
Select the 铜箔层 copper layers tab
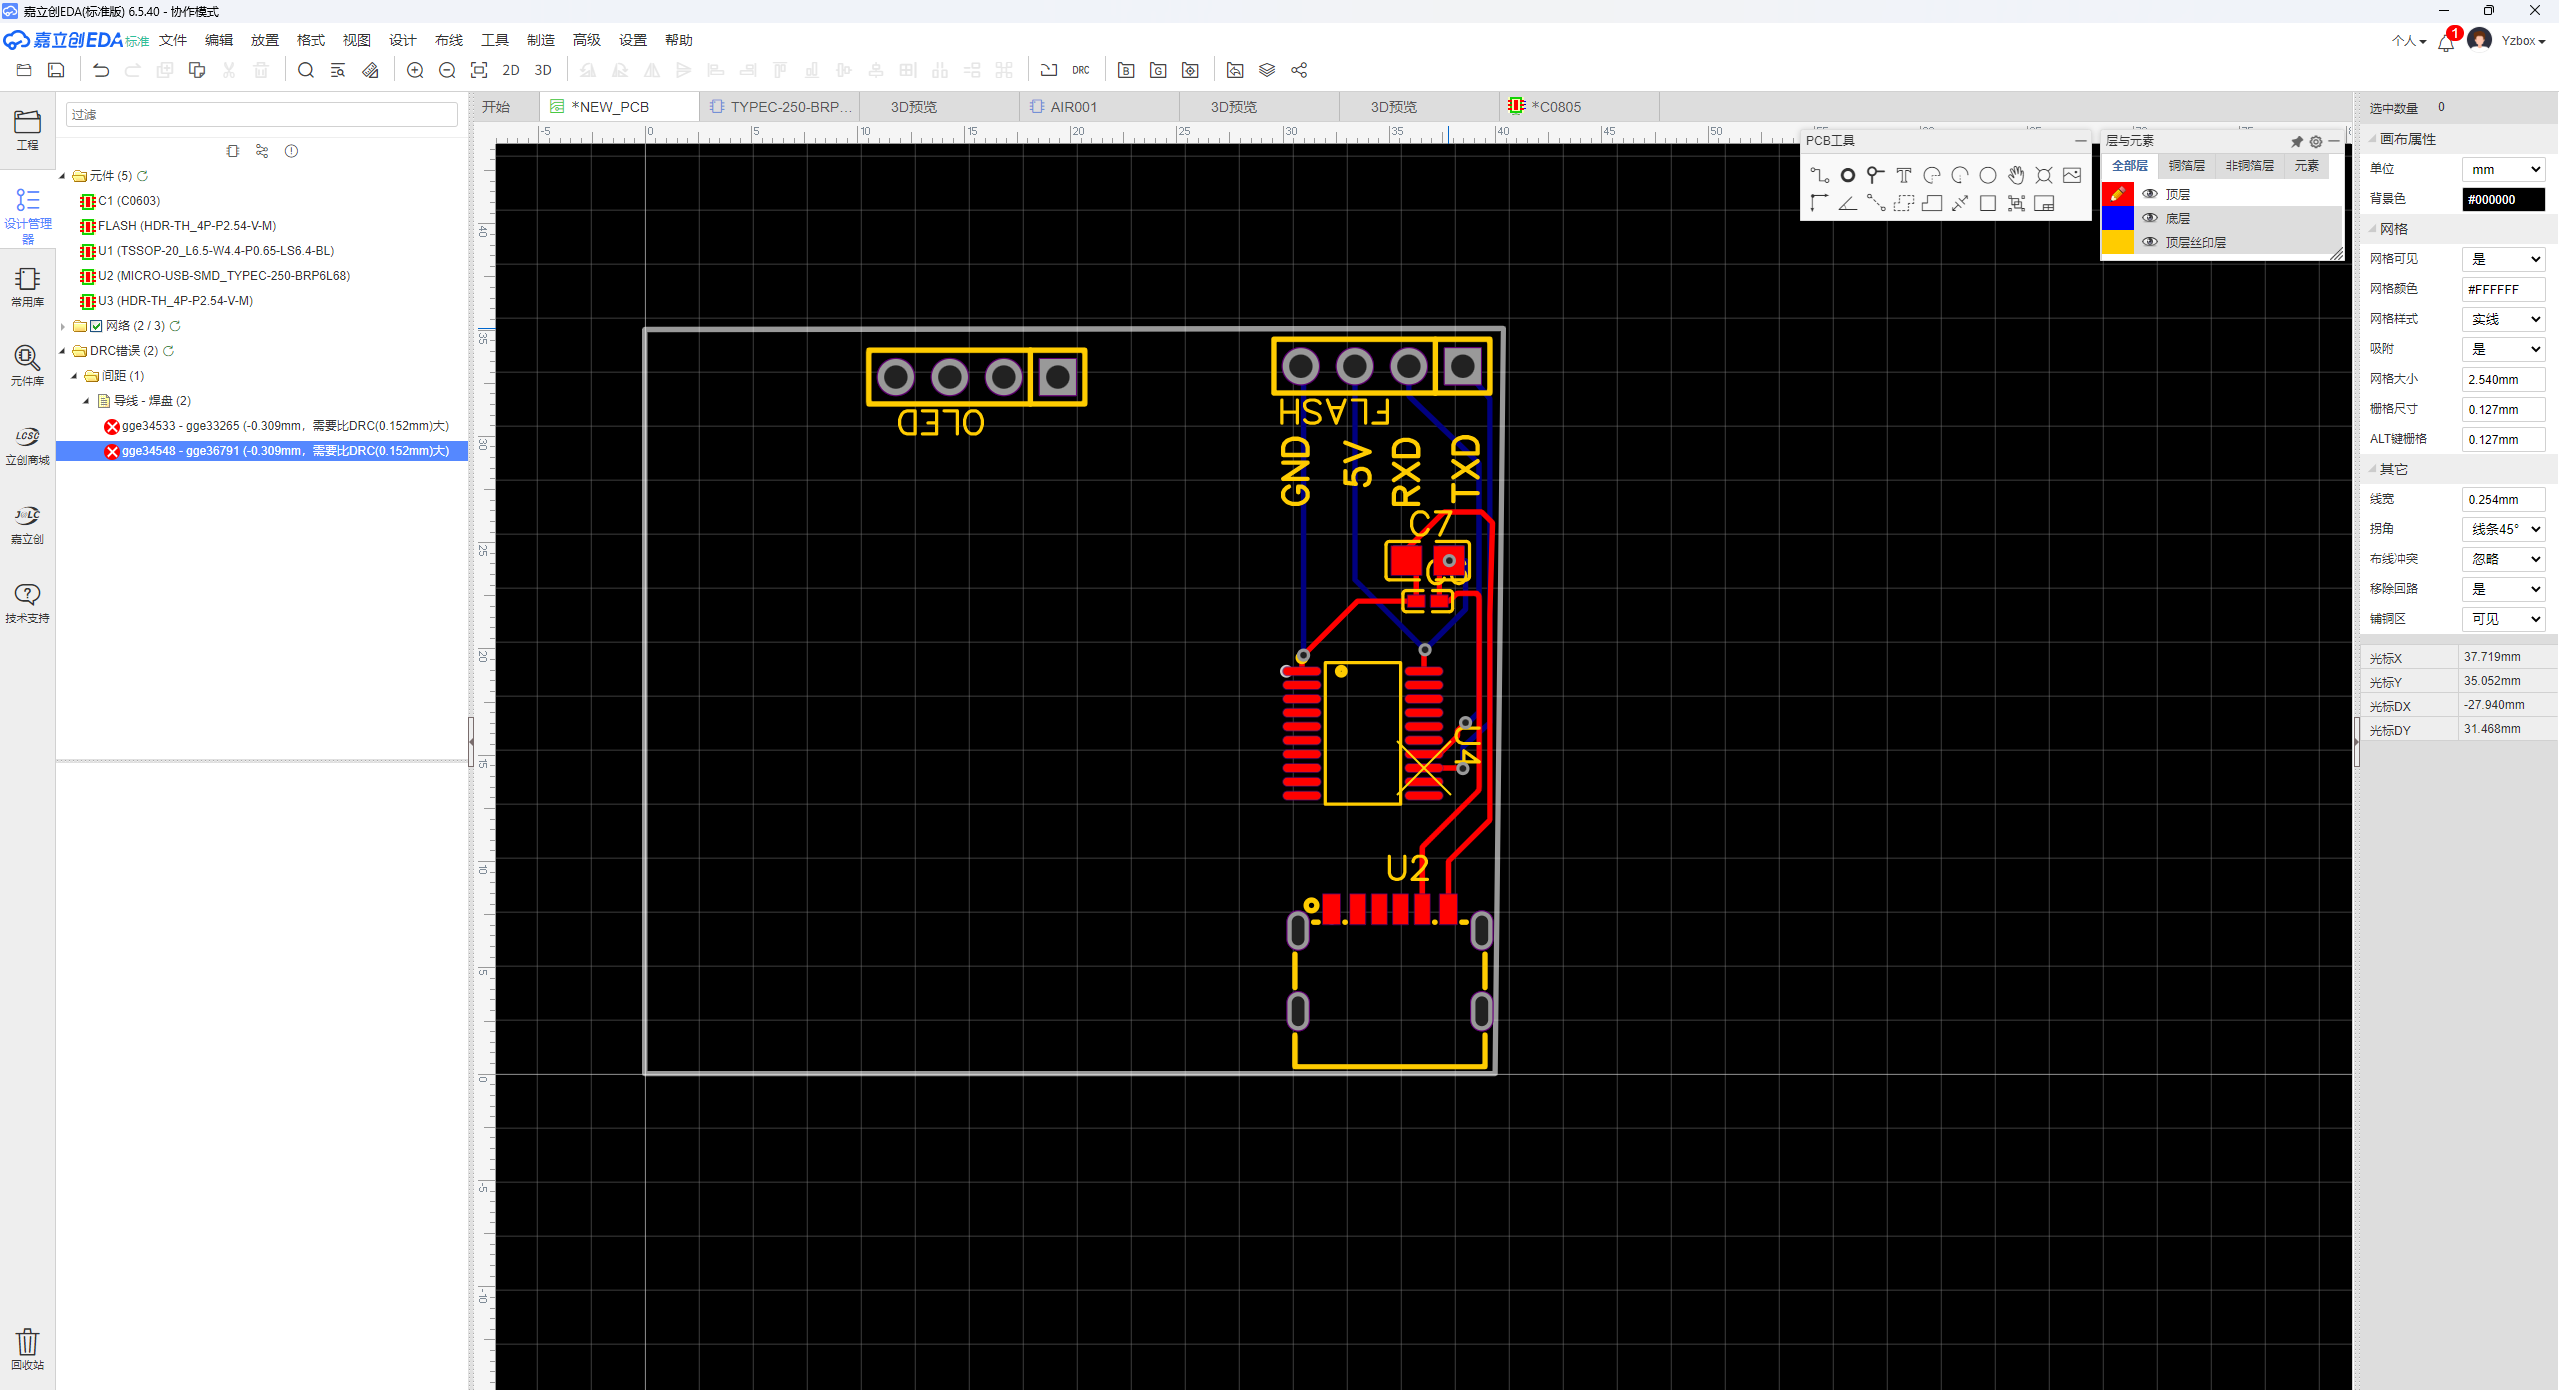(2186, 166)
